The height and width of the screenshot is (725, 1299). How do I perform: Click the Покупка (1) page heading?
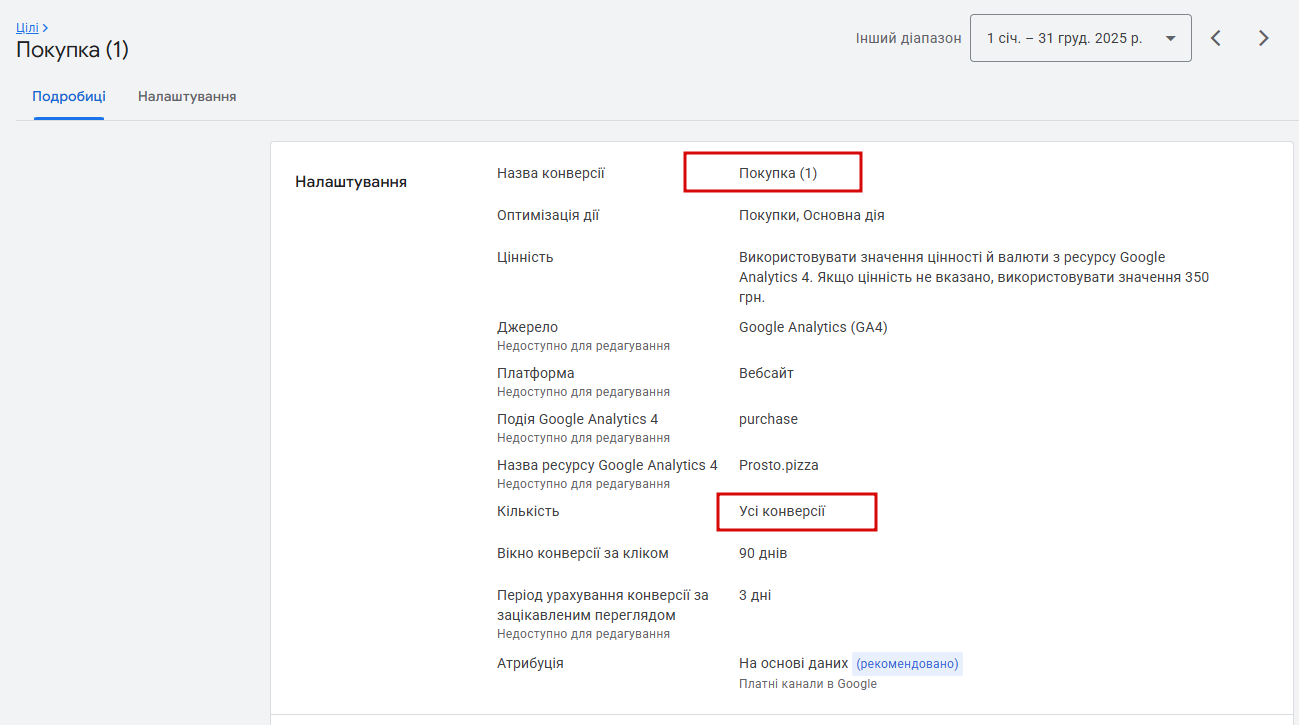pyautogui.click(x=72, y=50)
